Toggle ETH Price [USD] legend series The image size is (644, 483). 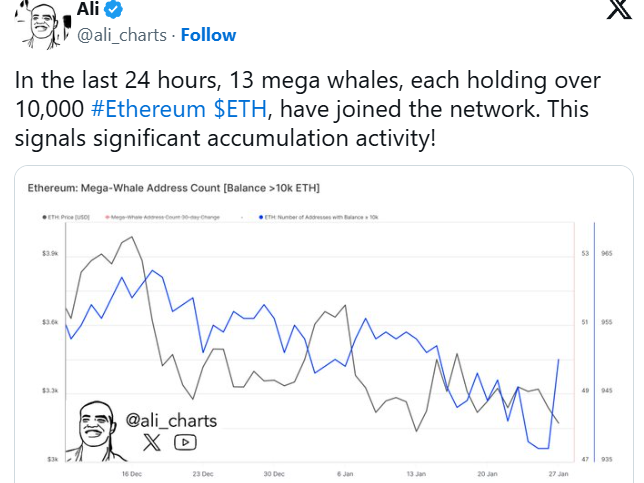[x=66, y=217]
